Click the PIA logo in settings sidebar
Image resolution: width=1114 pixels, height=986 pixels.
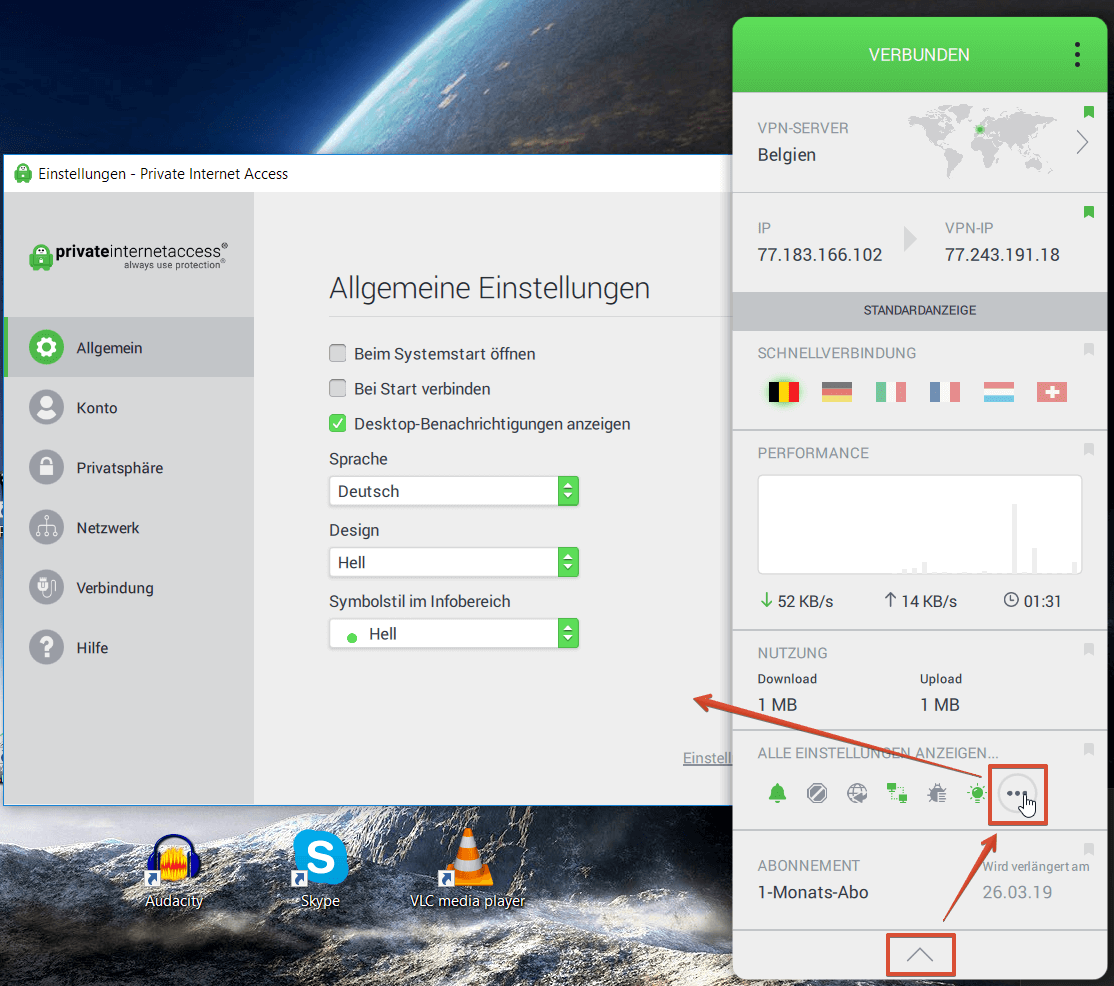129,256
